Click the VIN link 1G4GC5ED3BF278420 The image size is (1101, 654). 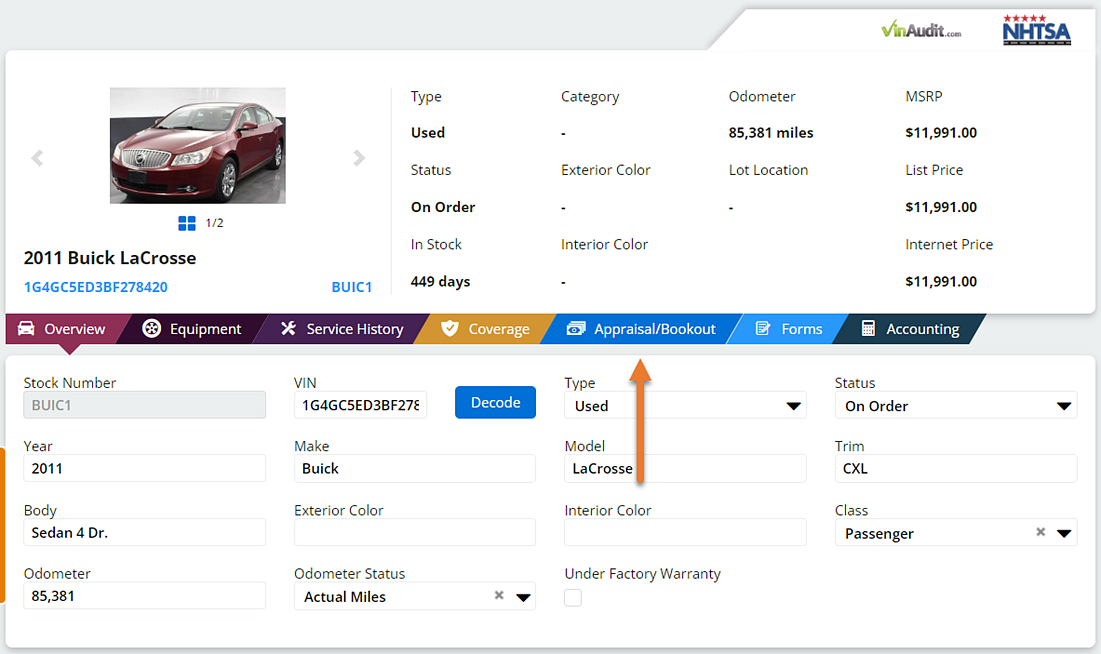[96, 287]
